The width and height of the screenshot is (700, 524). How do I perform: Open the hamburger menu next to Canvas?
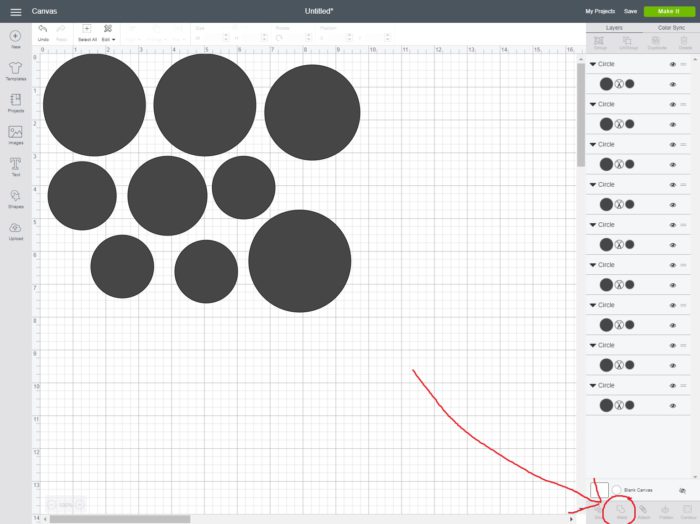click(16, 12)
